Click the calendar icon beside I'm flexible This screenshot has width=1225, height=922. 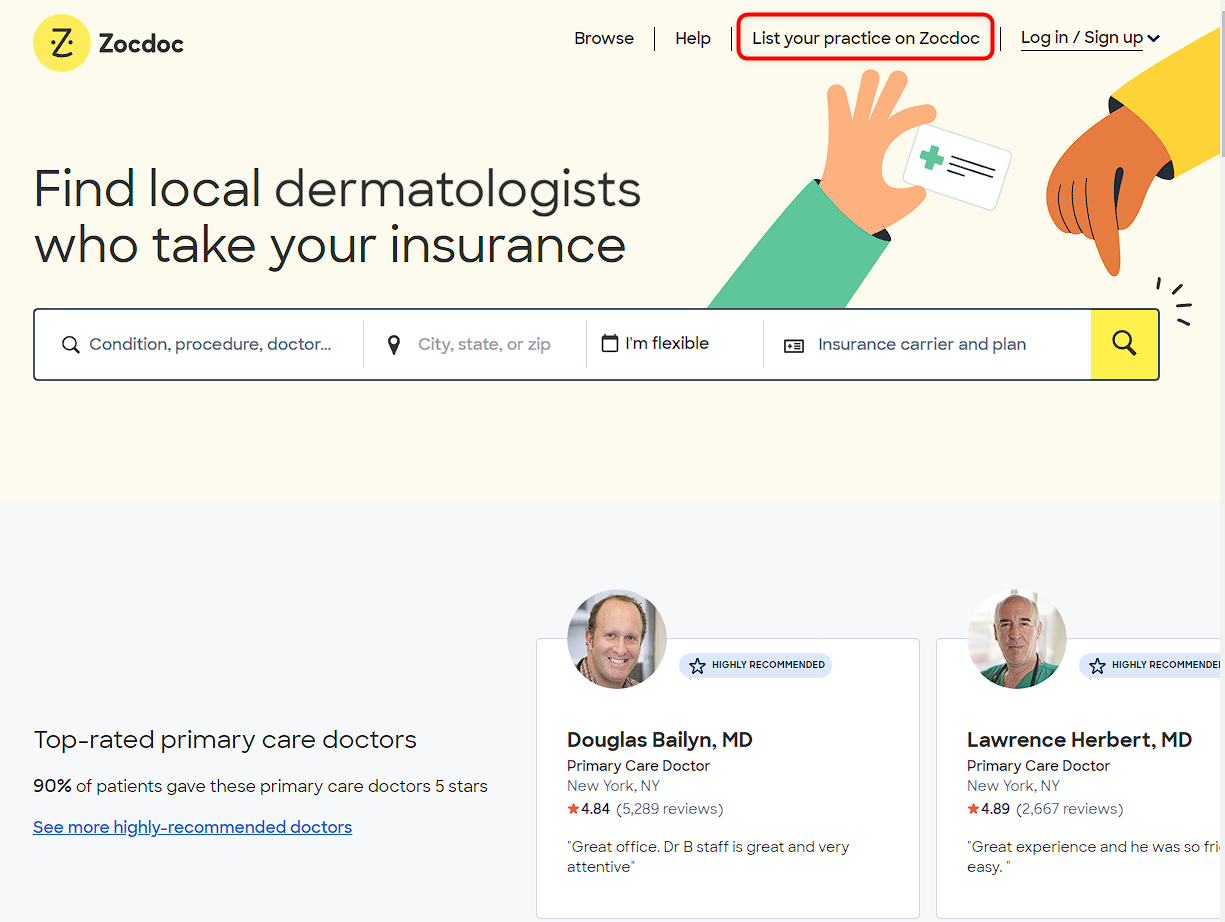point(610,343)
